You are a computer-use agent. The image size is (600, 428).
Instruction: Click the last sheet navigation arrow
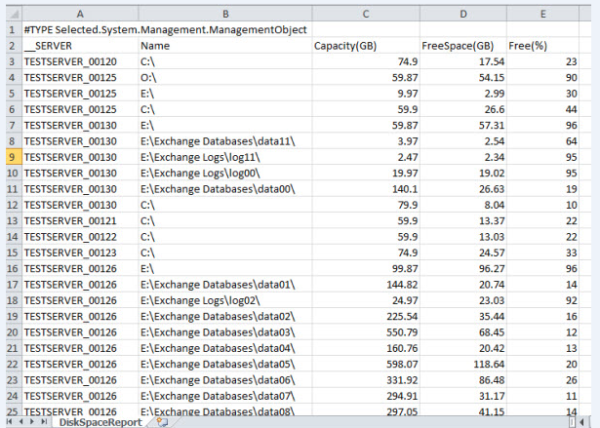[44, 421]
